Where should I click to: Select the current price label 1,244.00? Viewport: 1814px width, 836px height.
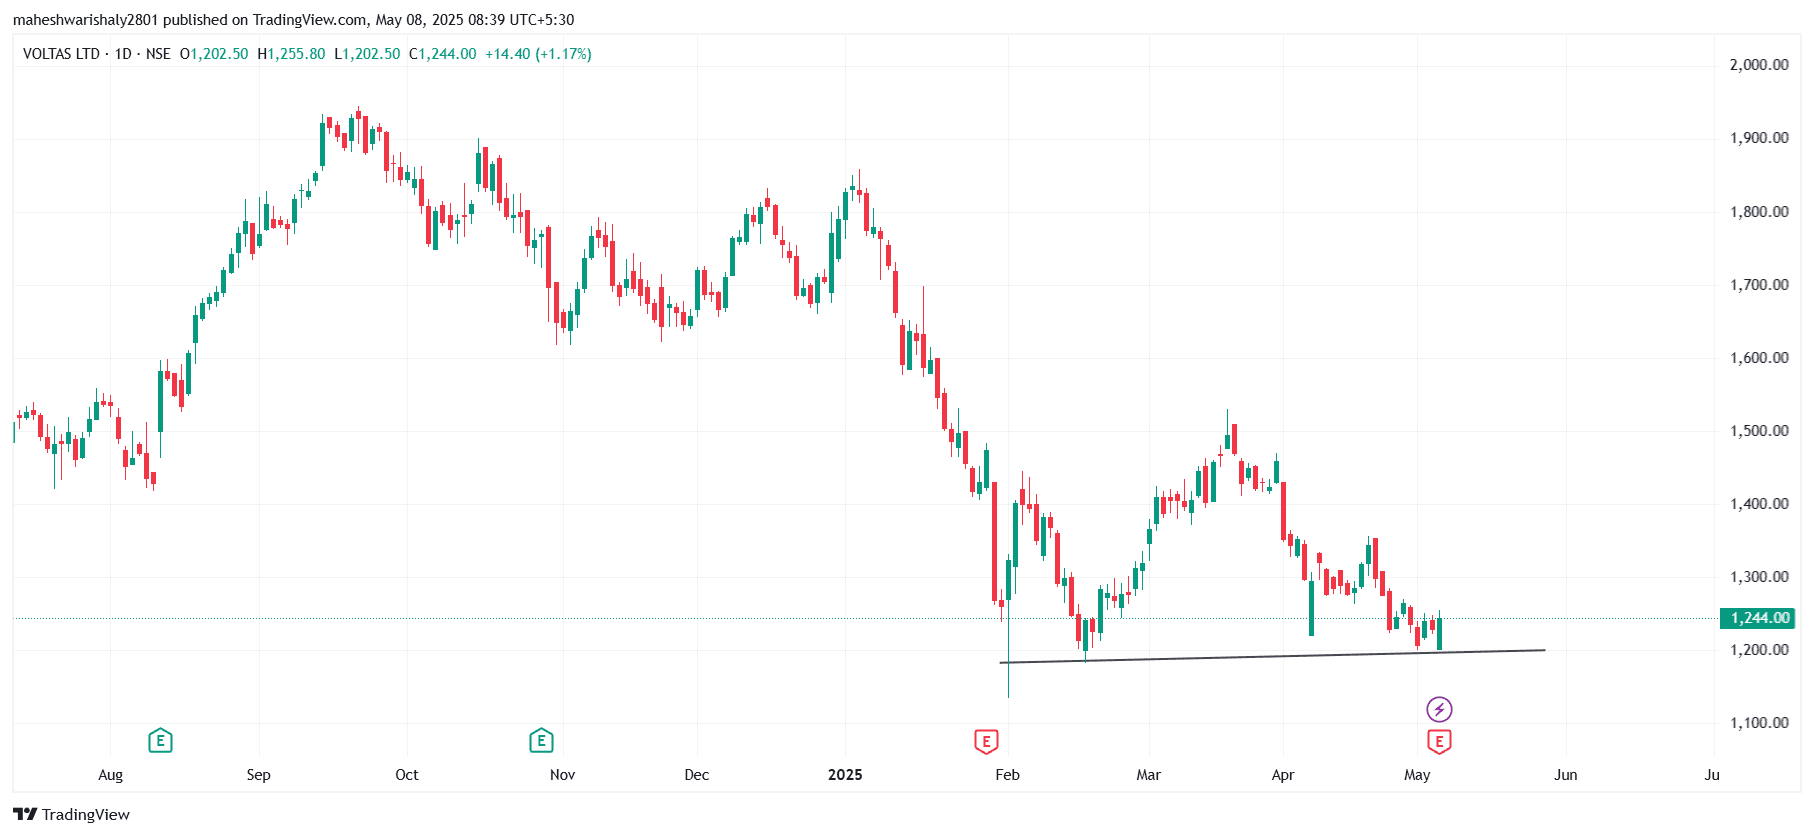1757,618
